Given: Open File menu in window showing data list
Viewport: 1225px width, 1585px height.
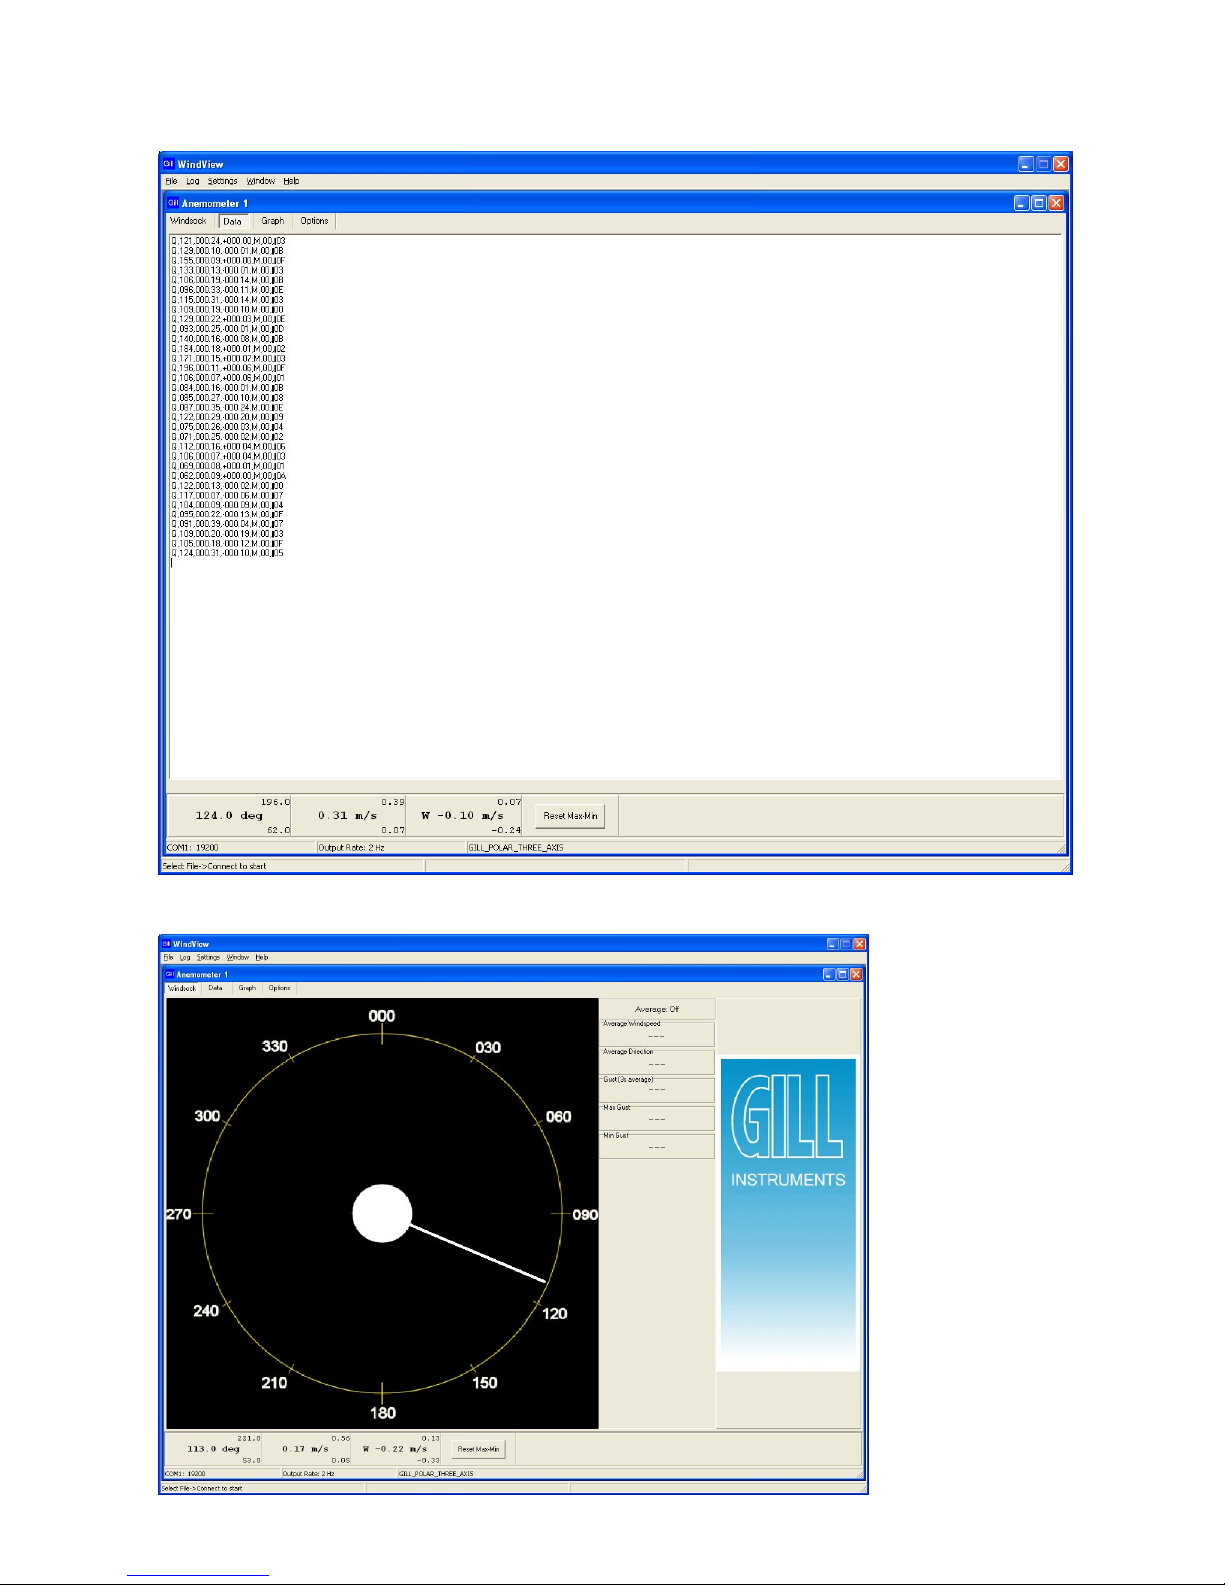Looking at the screenshot, I should (171, 181).
